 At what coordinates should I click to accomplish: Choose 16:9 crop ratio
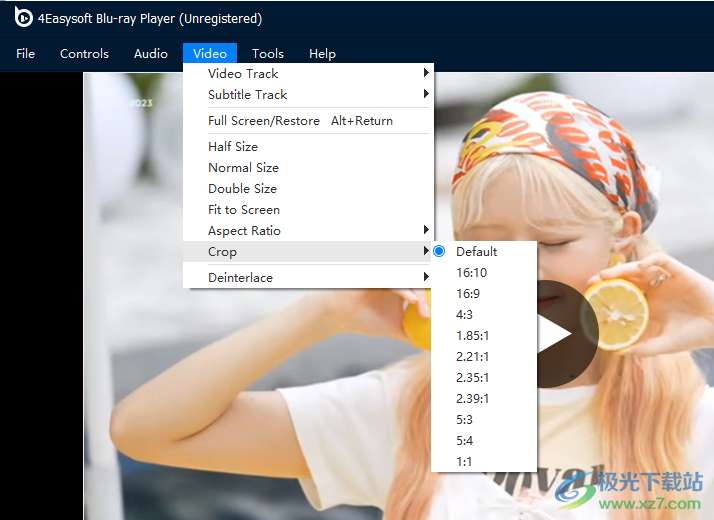(484, 293)
